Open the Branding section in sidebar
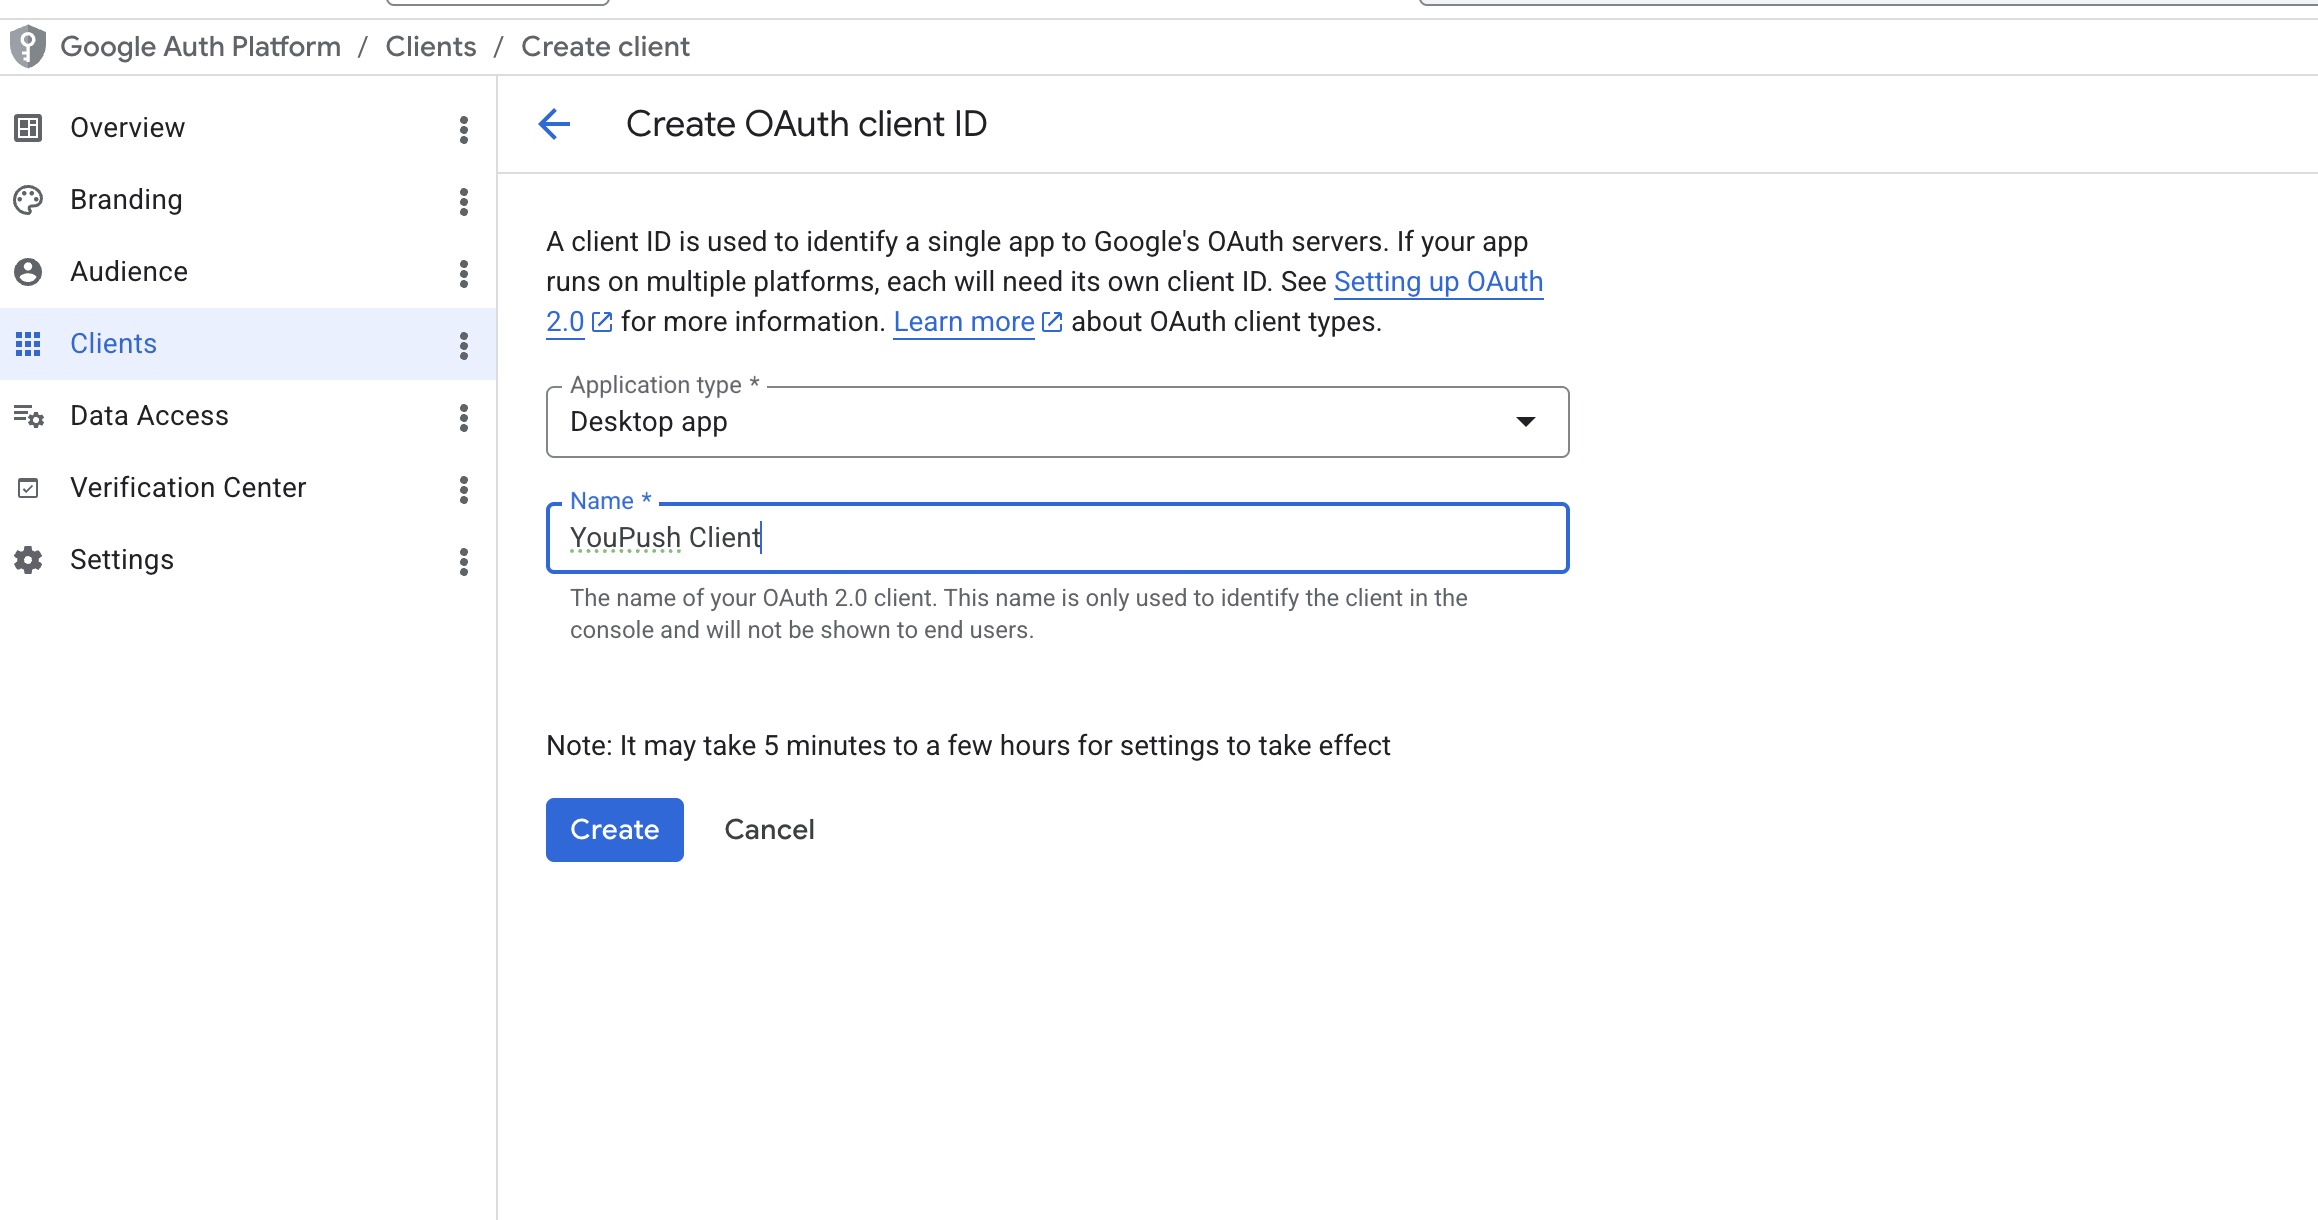 [248, 200]
